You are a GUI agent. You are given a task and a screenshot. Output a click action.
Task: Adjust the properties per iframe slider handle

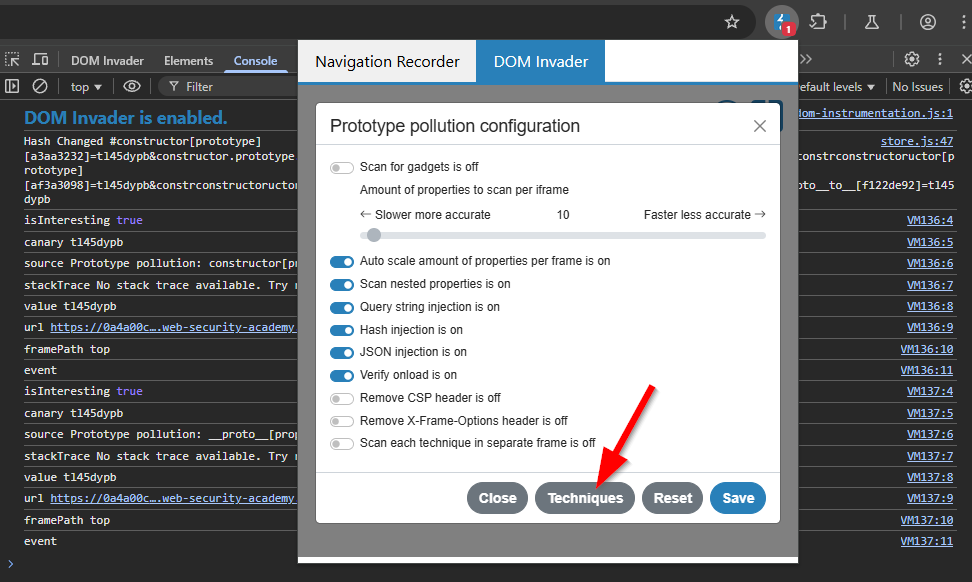pyautogui.click(x=373, y=235)
